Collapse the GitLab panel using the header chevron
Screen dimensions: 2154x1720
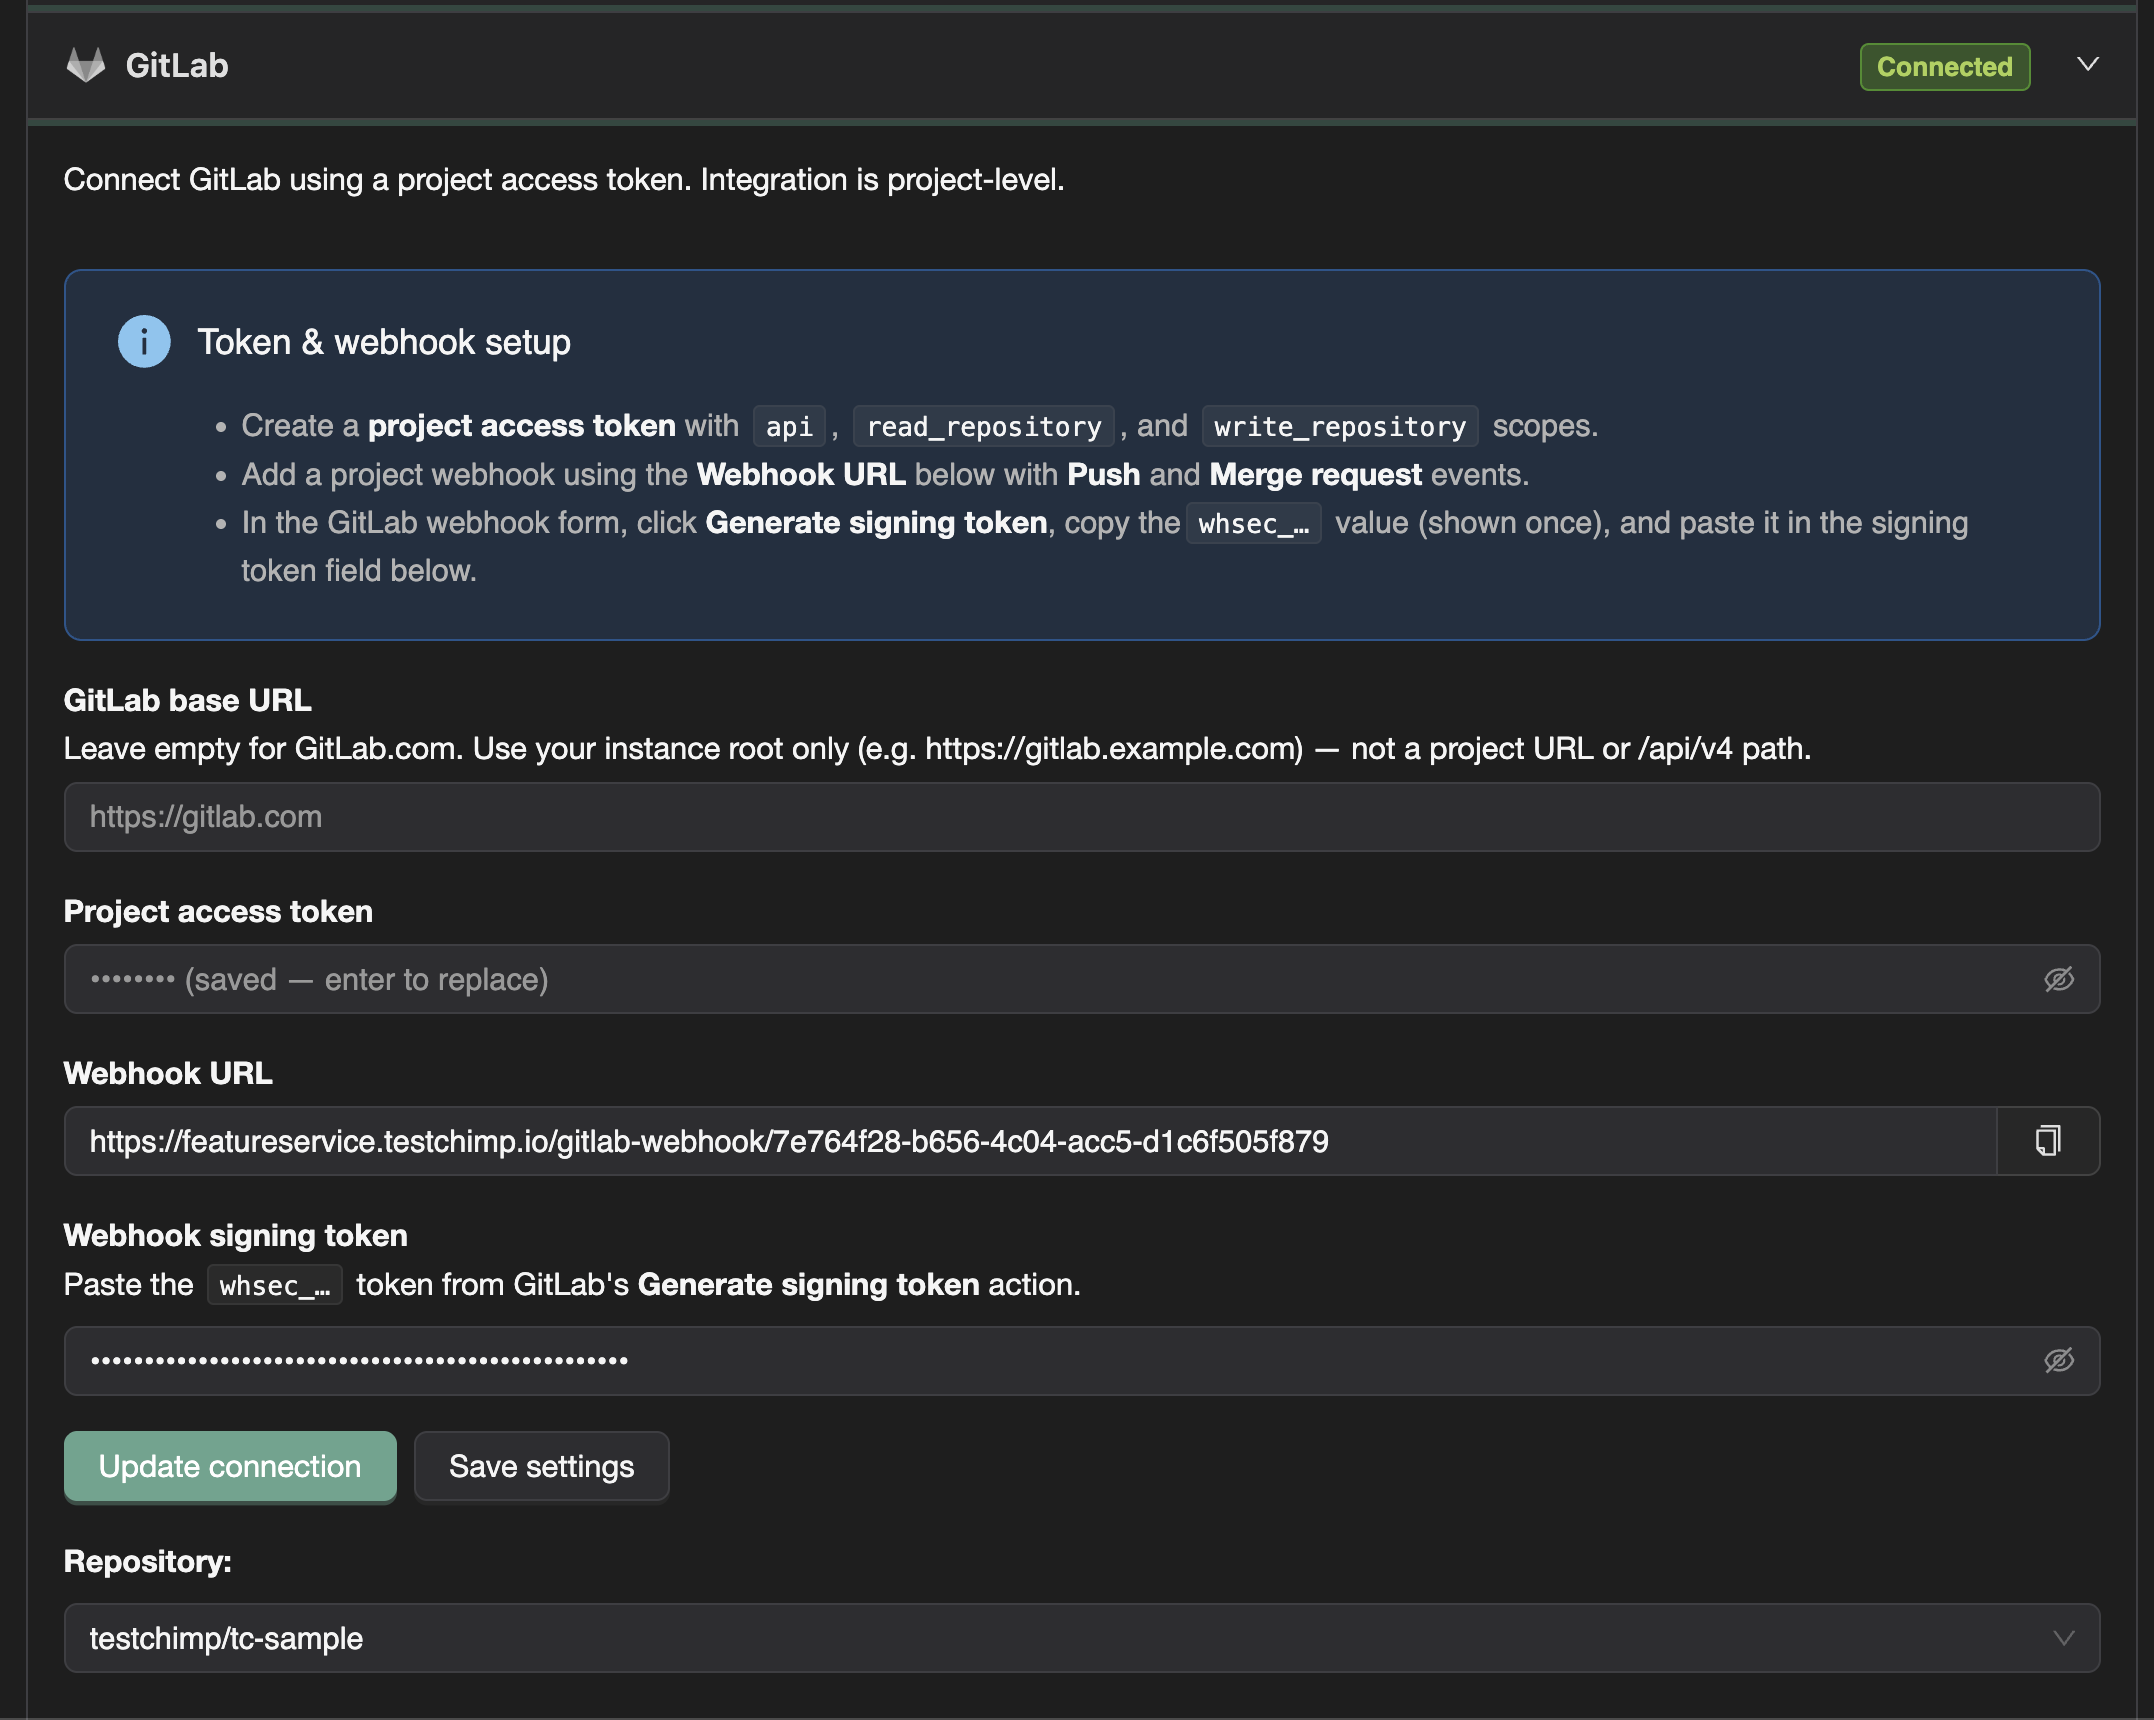(x=2087, y=65)
